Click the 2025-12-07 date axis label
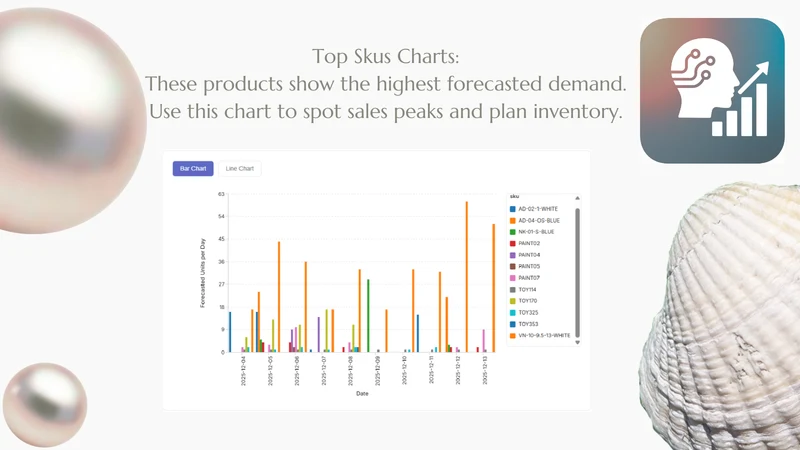Viewport: 800px width, 450px height. coord(324,371)
